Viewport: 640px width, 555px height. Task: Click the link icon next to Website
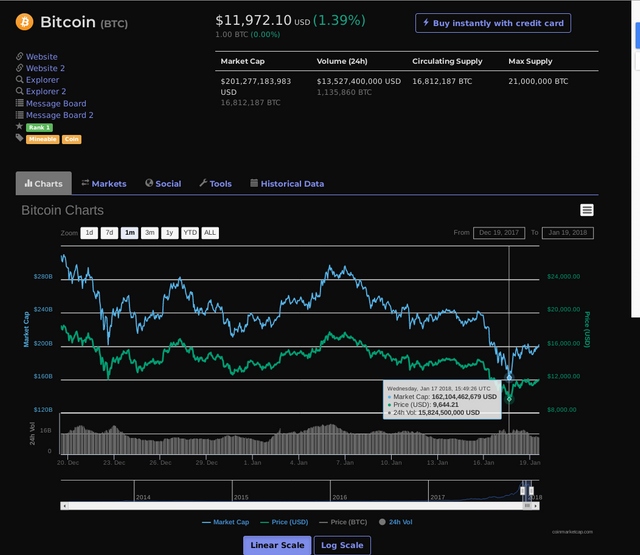click(x=19, y=56)
